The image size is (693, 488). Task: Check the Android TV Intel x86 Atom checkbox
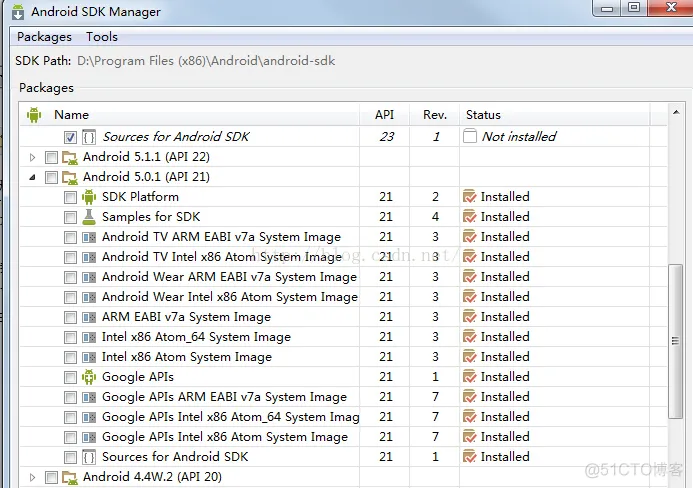[x=70, y=257]
